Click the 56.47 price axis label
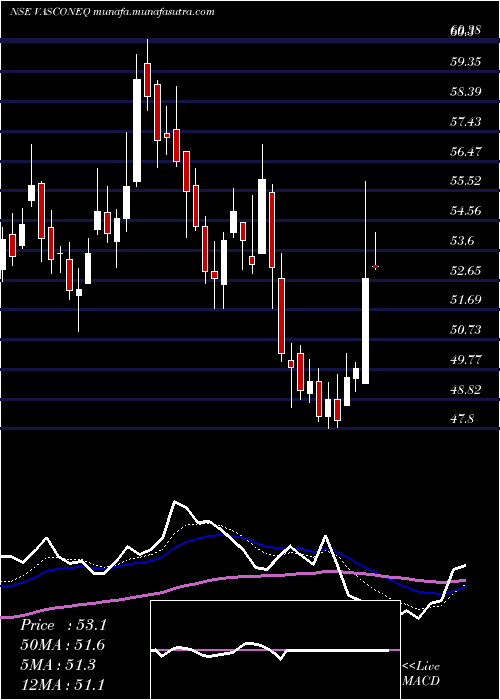 tap(466, 151)
